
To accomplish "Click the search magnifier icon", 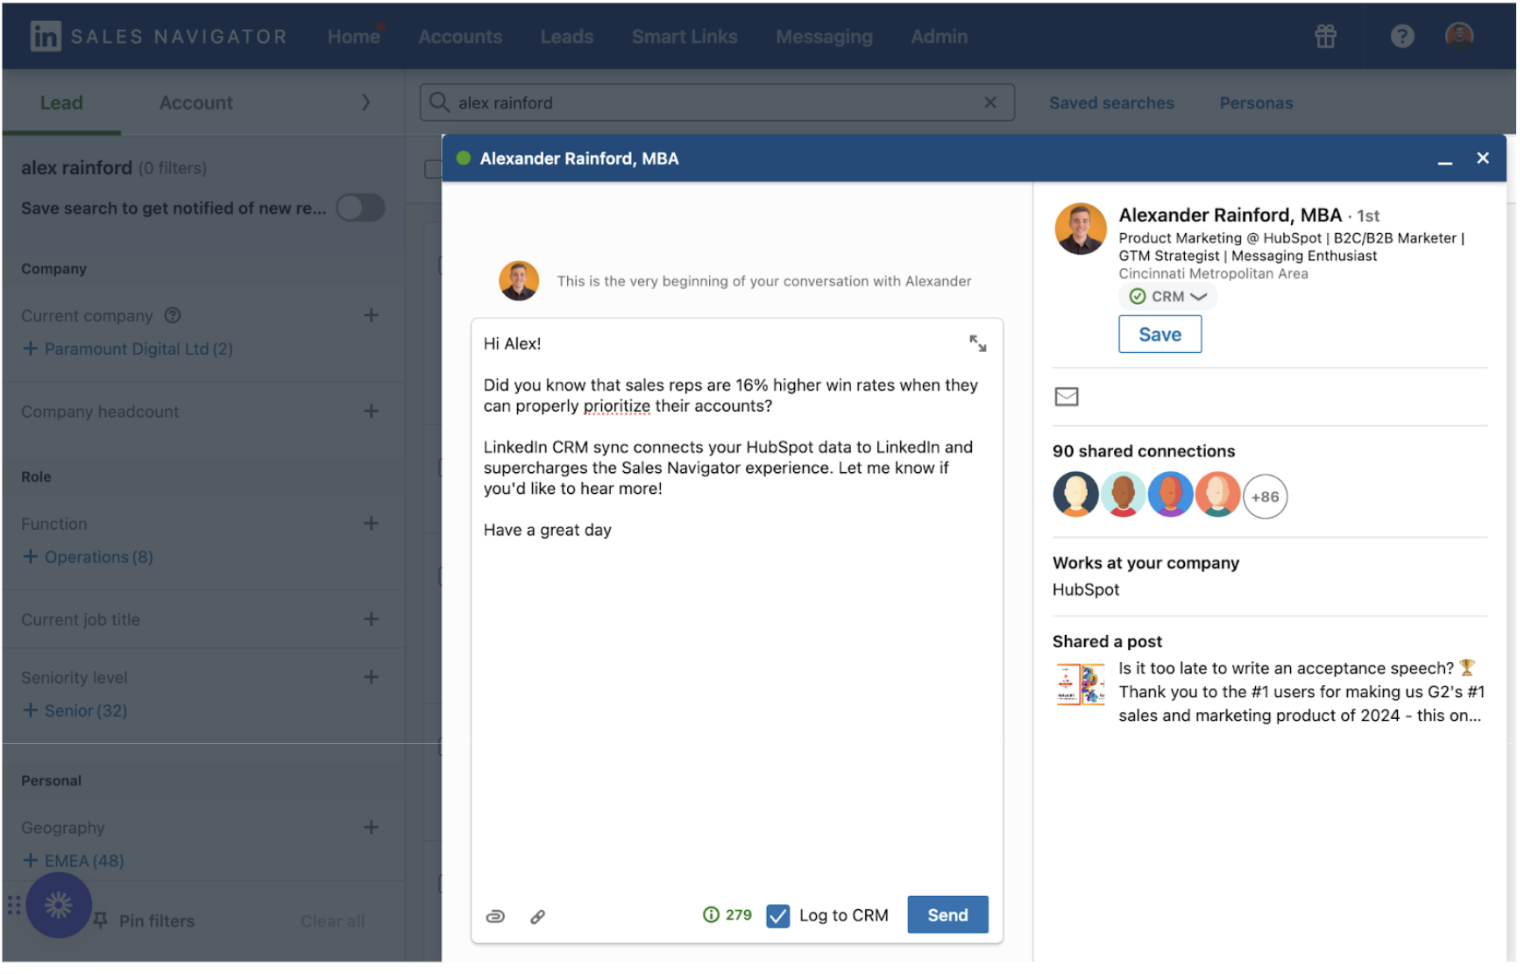I will pos(439,102).
